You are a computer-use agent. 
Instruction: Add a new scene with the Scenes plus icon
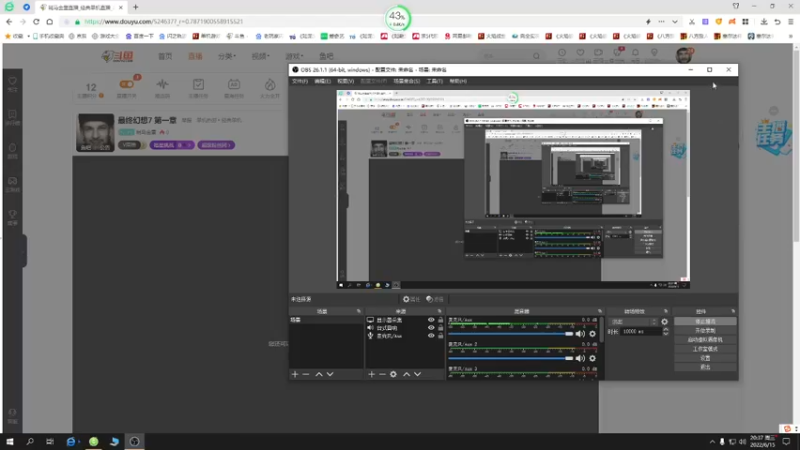click(295, 374)
